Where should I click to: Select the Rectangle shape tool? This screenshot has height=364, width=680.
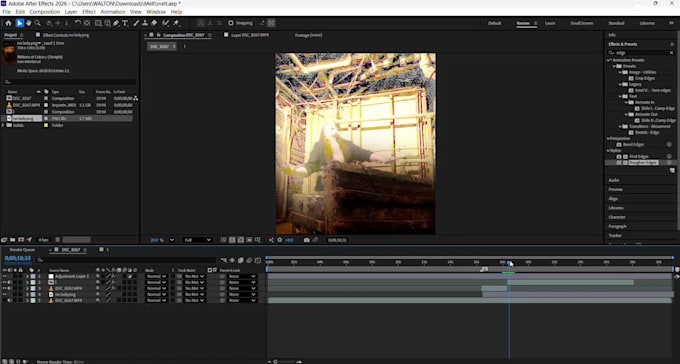pos(98,23)
